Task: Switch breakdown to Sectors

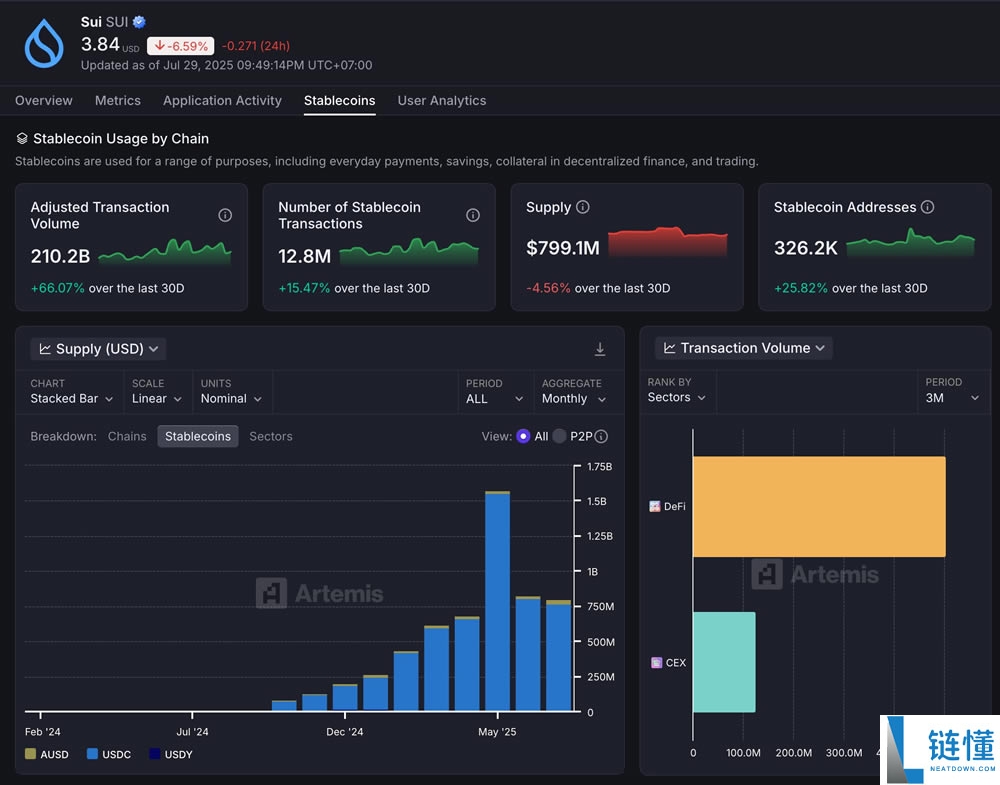Action: pyautogui.click(x=270, y=436)
